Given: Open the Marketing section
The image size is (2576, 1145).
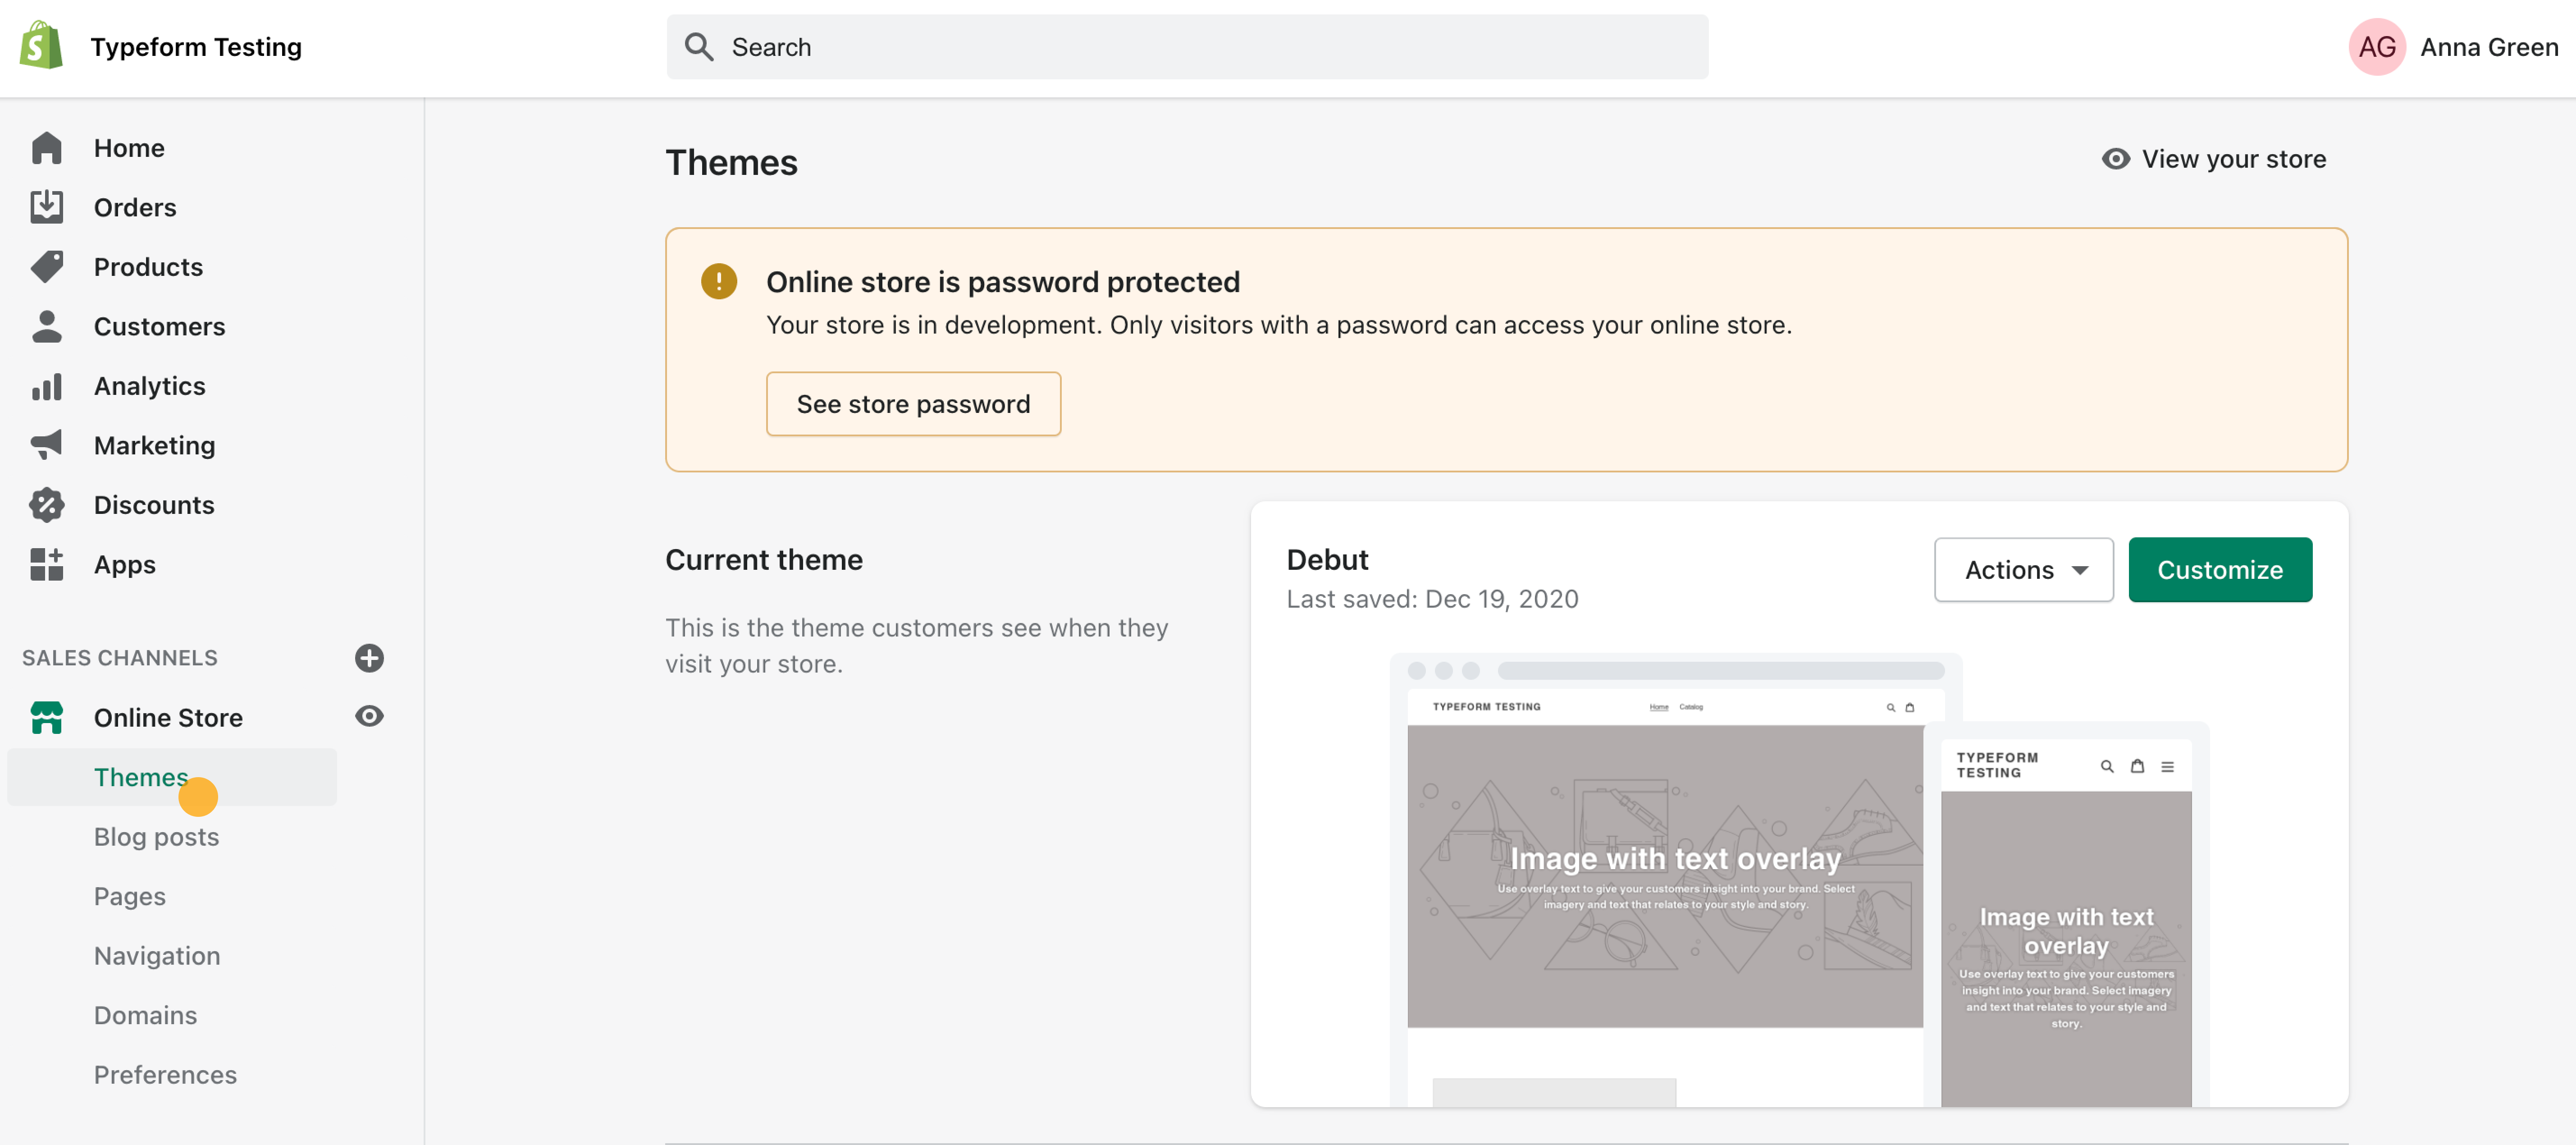Looking at the screenshot, I should 154,445.
